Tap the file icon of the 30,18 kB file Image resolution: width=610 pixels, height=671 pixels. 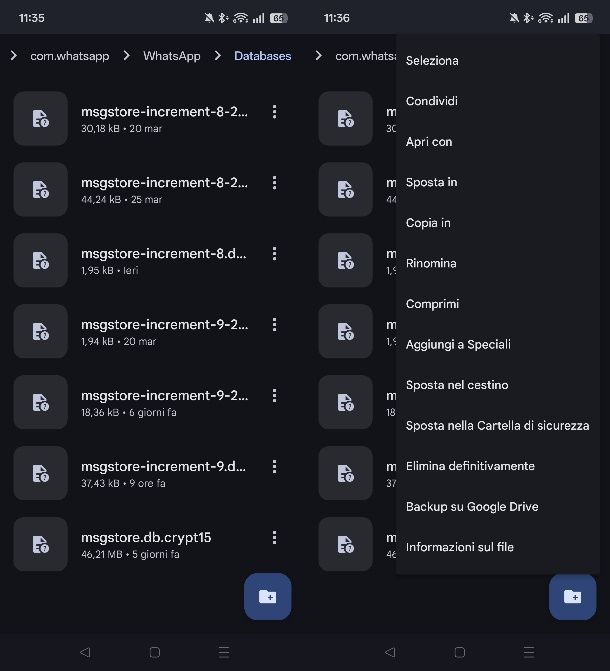coord(41,119)
